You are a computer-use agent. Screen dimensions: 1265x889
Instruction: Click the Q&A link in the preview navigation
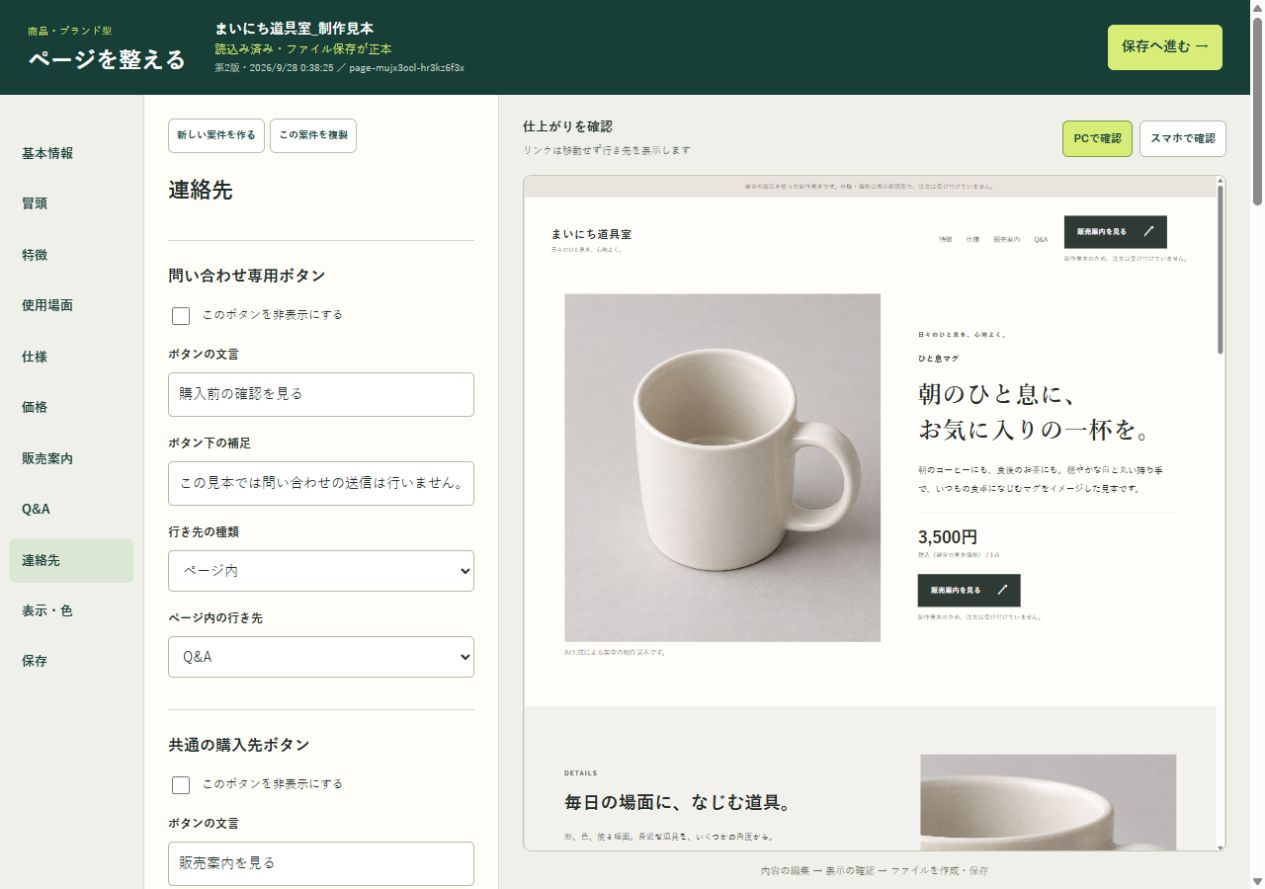point(1041,240)
